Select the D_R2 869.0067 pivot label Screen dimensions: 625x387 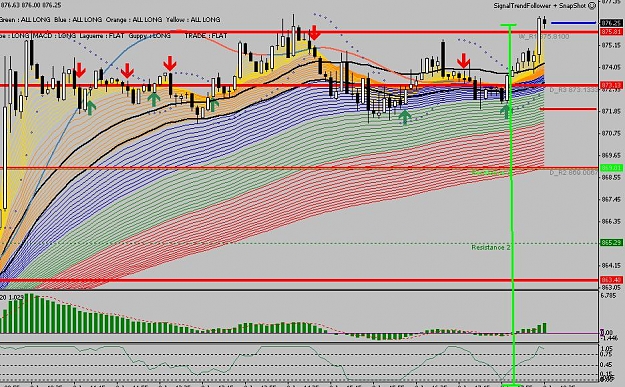click(x=574, y=173)
